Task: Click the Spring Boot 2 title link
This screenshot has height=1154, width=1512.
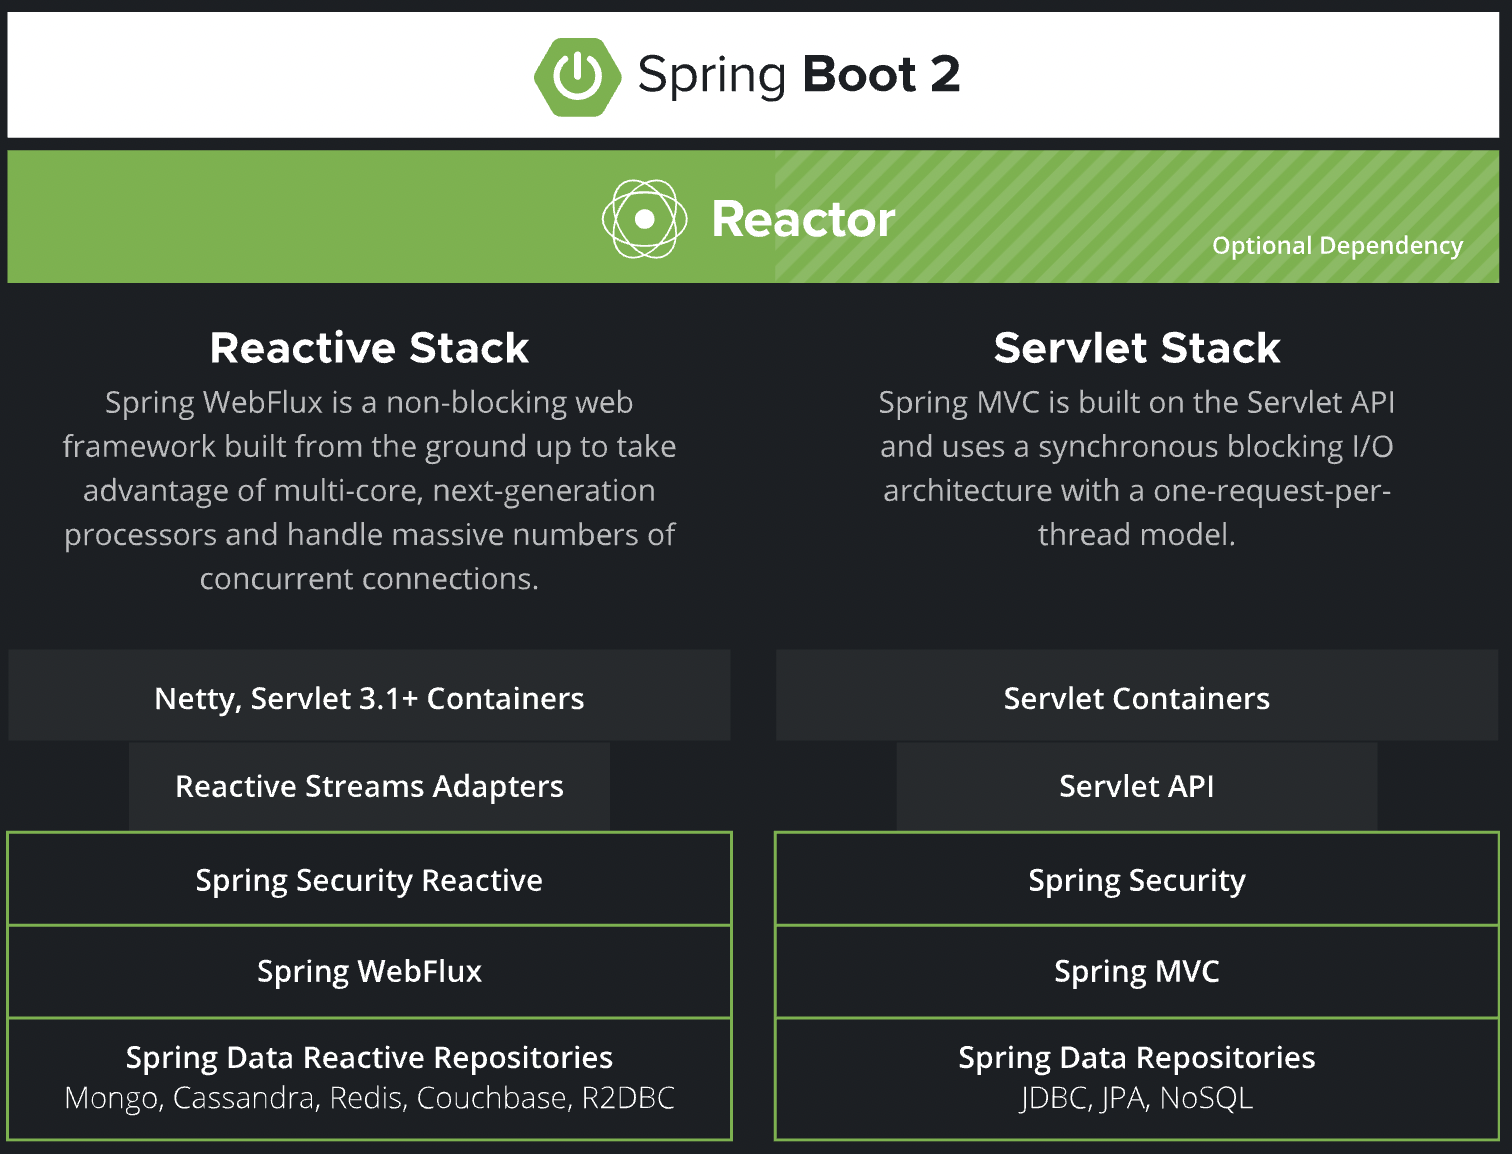Action: pos(800,74)
